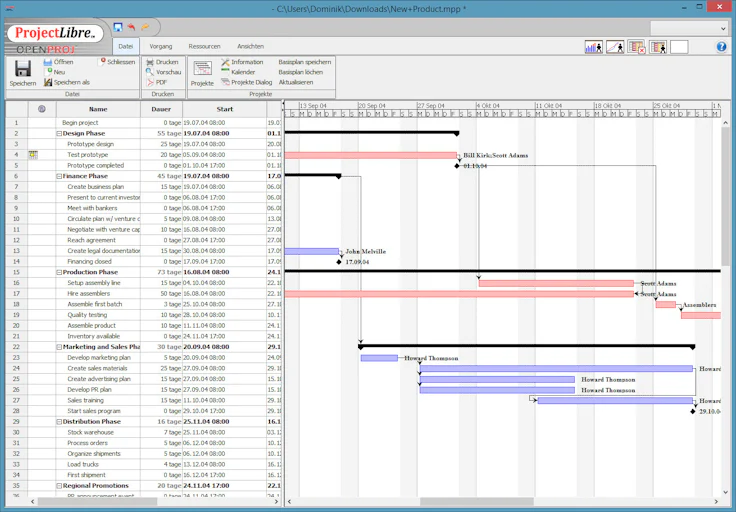
Task: Select the Assemble first batch Gantt bar
Action: tap(666, 305)
